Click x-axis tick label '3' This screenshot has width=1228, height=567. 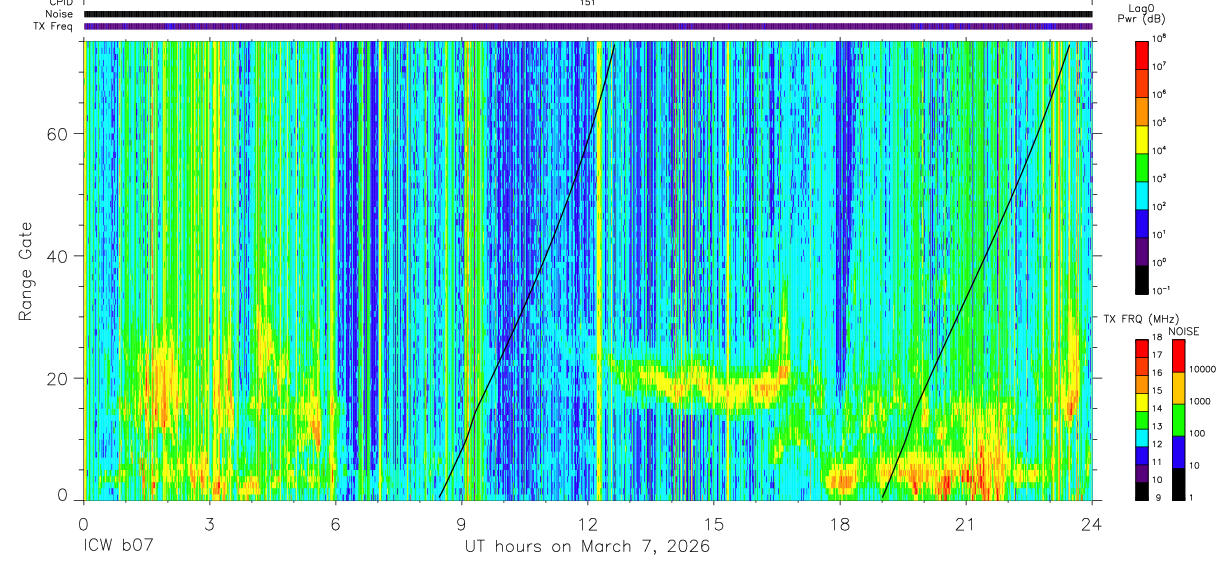click(209, 524)
